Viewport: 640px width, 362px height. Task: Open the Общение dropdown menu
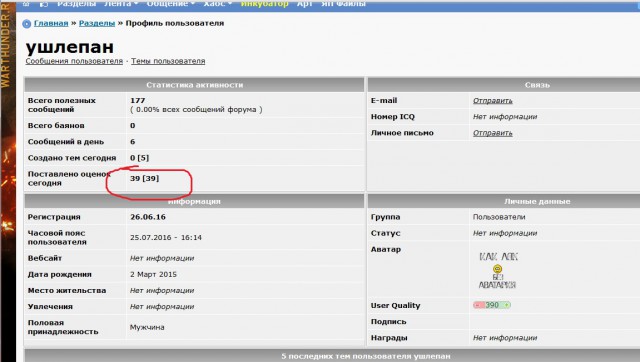point(171,4)
